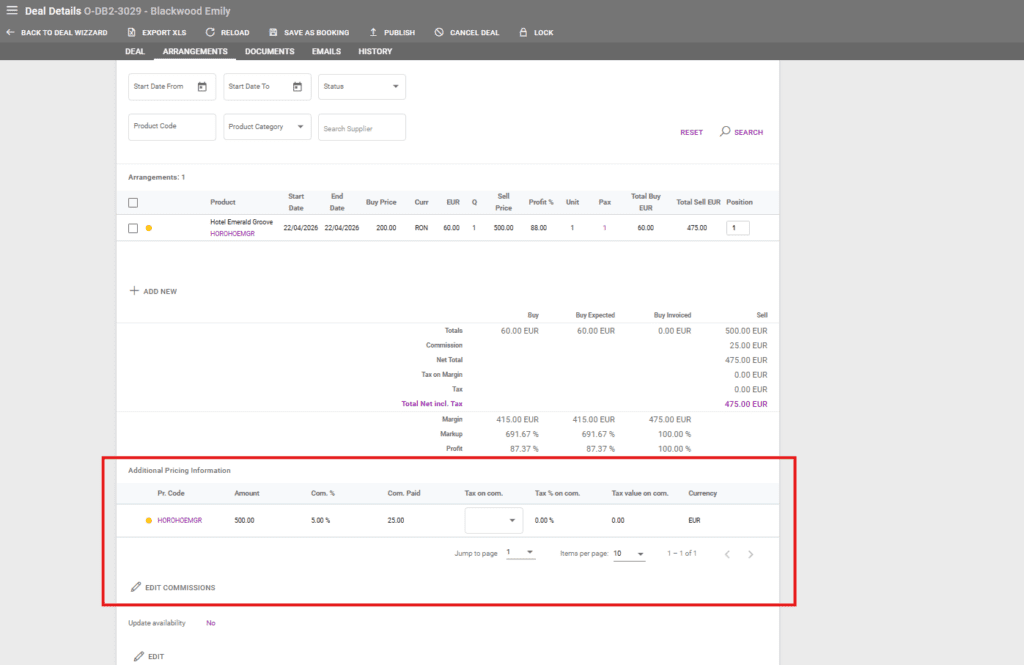This screenshot has width=1024, height=665.
Task: Click the Cancel Deal icon
Action: pyautogui.click(x=439, y=32)
